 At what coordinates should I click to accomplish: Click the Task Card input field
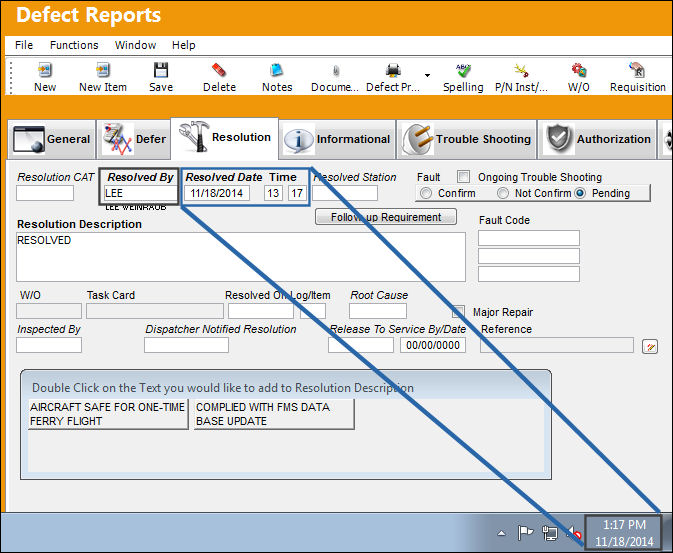tap(155, 311)
